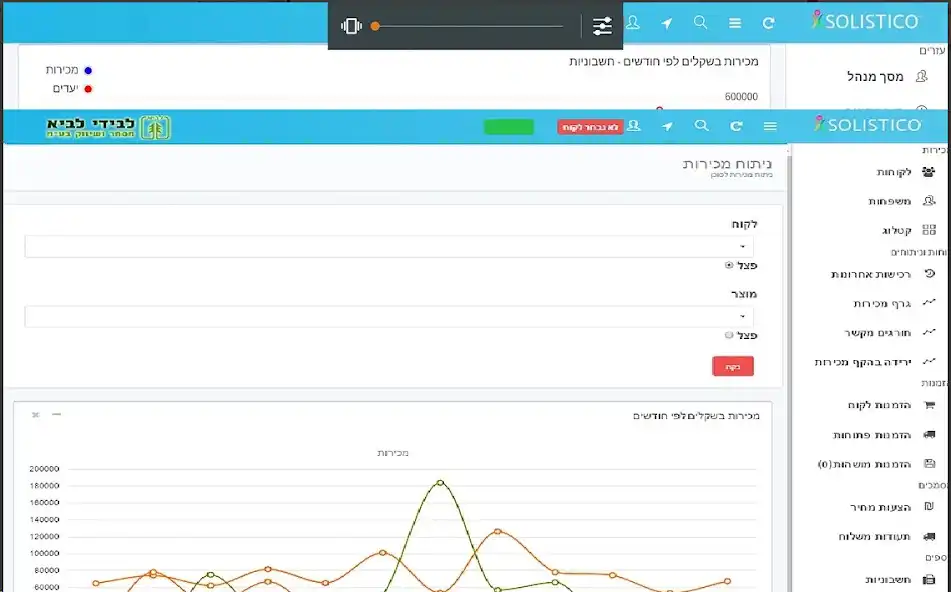
Task: Click the volume slider track
Action: coord(470,26)
